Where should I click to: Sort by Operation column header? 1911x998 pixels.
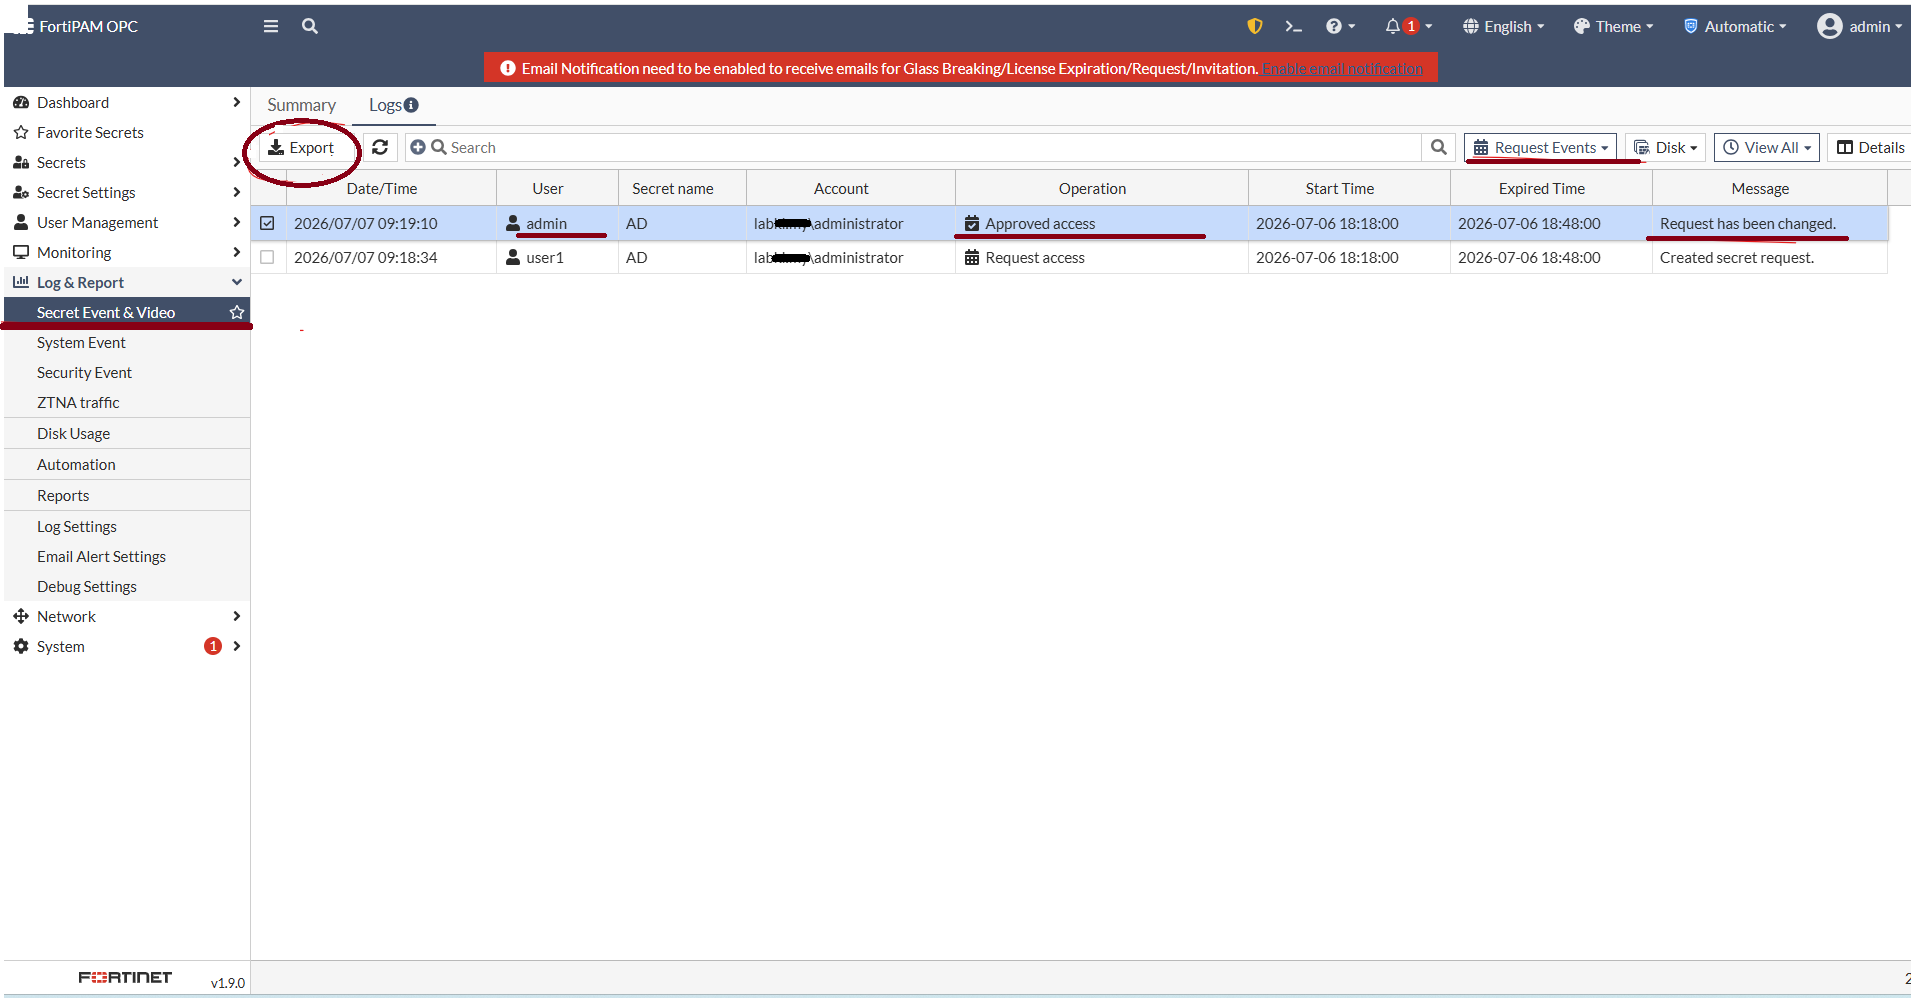[1092, 188]
